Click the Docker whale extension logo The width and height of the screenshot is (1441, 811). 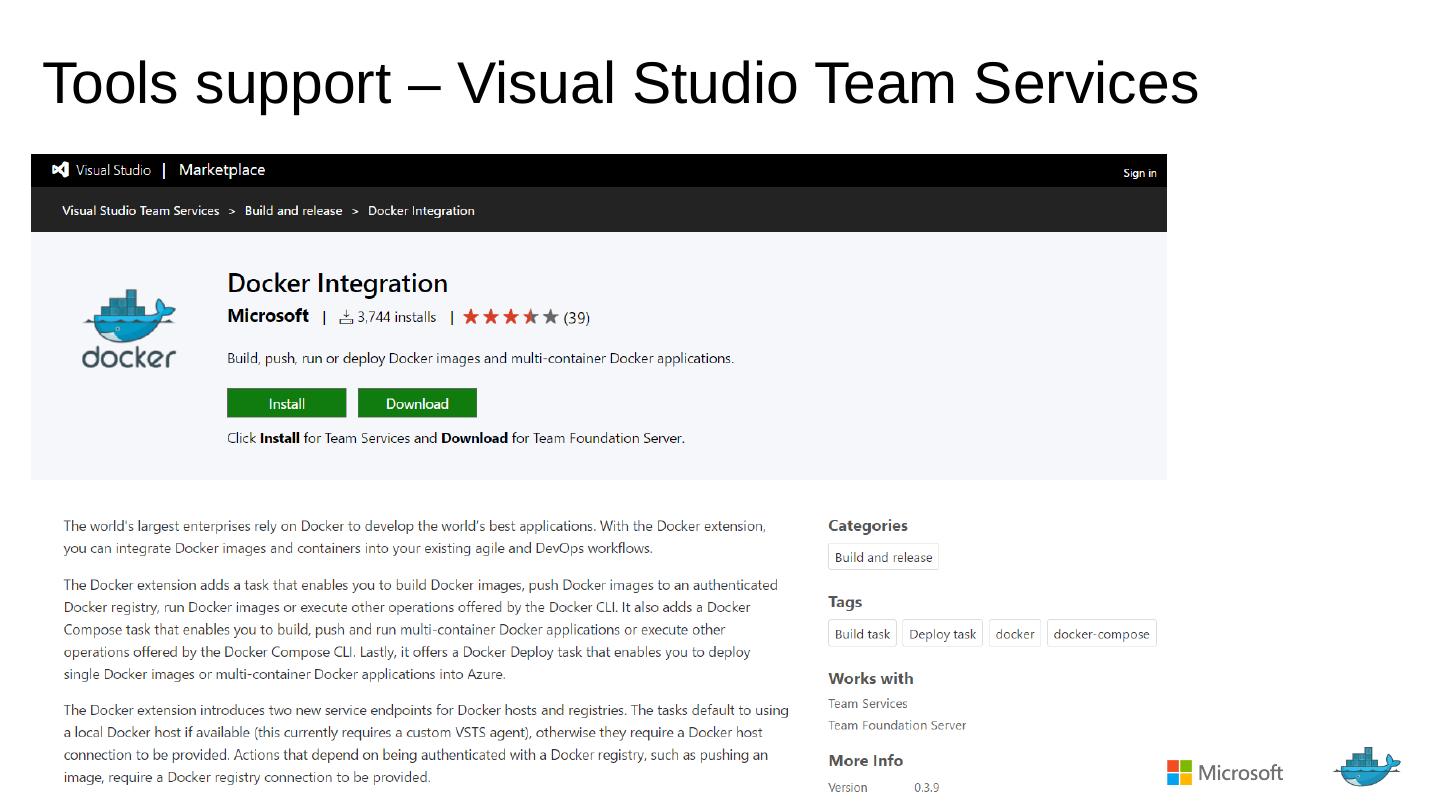129,328
